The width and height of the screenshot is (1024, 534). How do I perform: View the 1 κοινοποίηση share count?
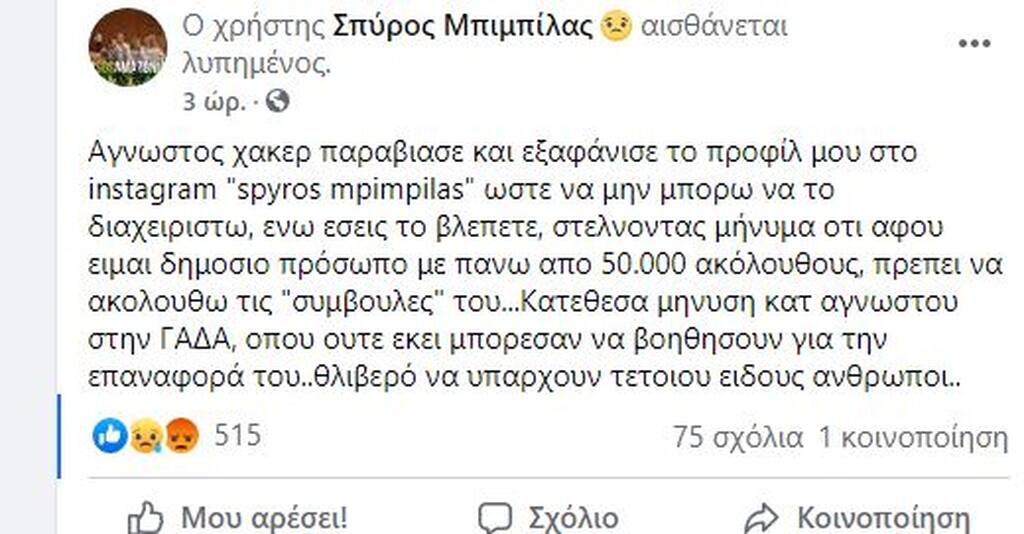912,437
